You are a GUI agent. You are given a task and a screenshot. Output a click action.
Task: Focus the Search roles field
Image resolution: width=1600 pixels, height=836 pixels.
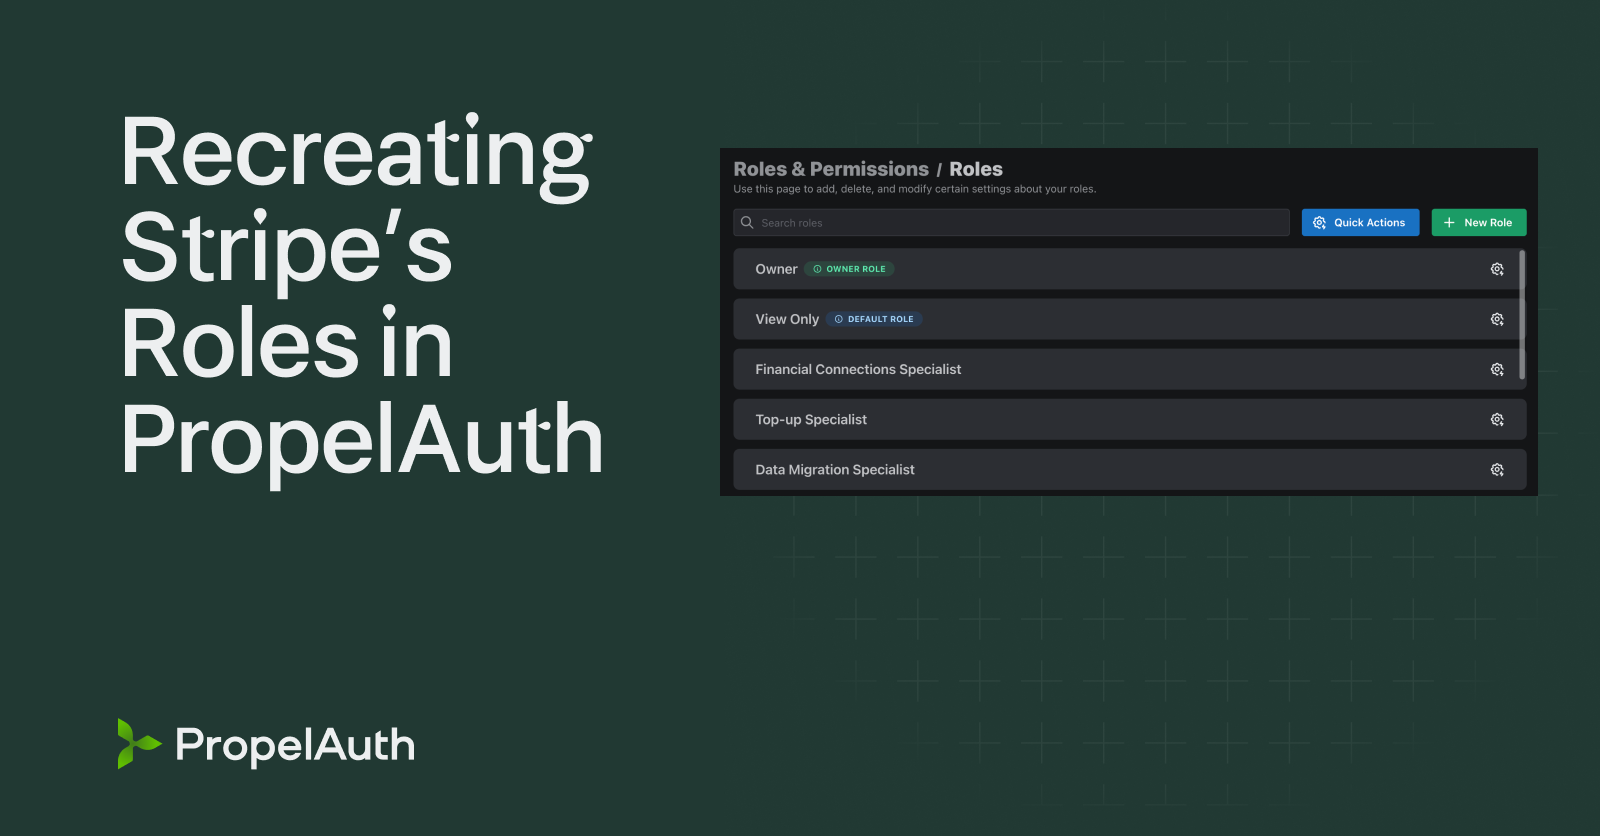coord(1011,222)
